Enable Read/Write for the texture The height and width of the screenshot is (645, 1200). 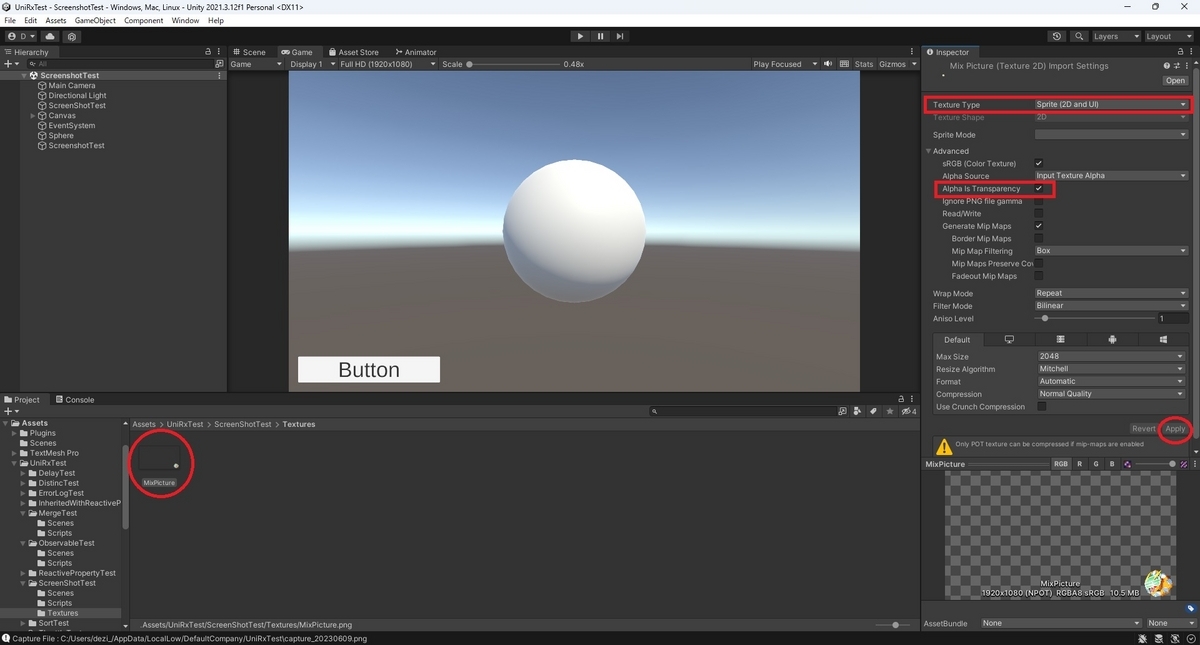tap(1037, 213)
